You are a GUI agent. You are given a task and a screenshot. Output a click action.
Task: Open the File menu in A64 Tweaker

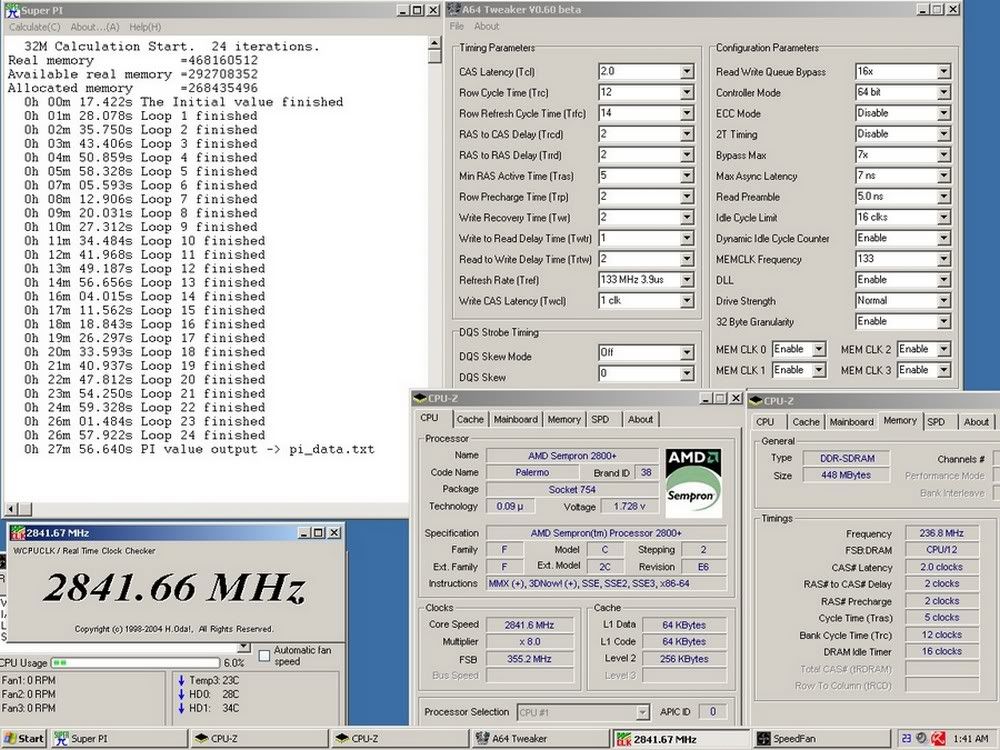tap(457, 26)
